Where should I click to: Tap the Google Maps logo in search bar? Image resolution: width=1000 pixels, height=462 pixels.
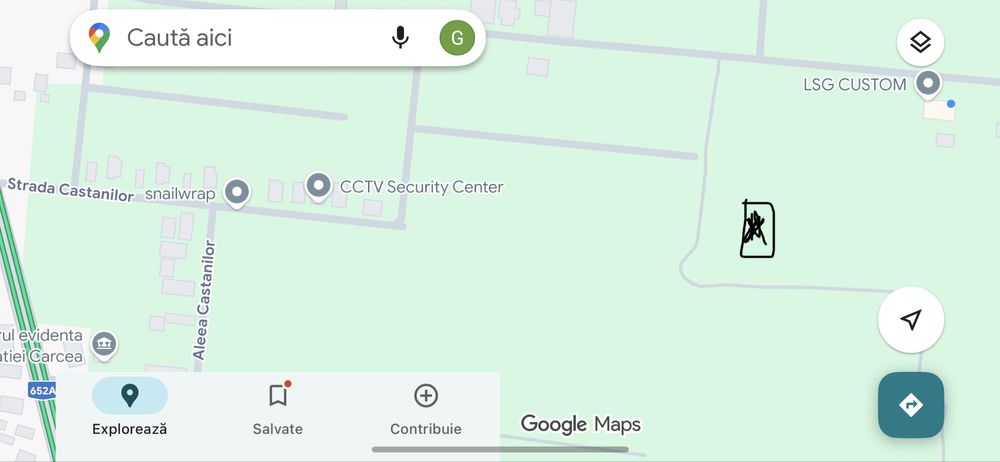pyautogui.click(x=99, y=38)
